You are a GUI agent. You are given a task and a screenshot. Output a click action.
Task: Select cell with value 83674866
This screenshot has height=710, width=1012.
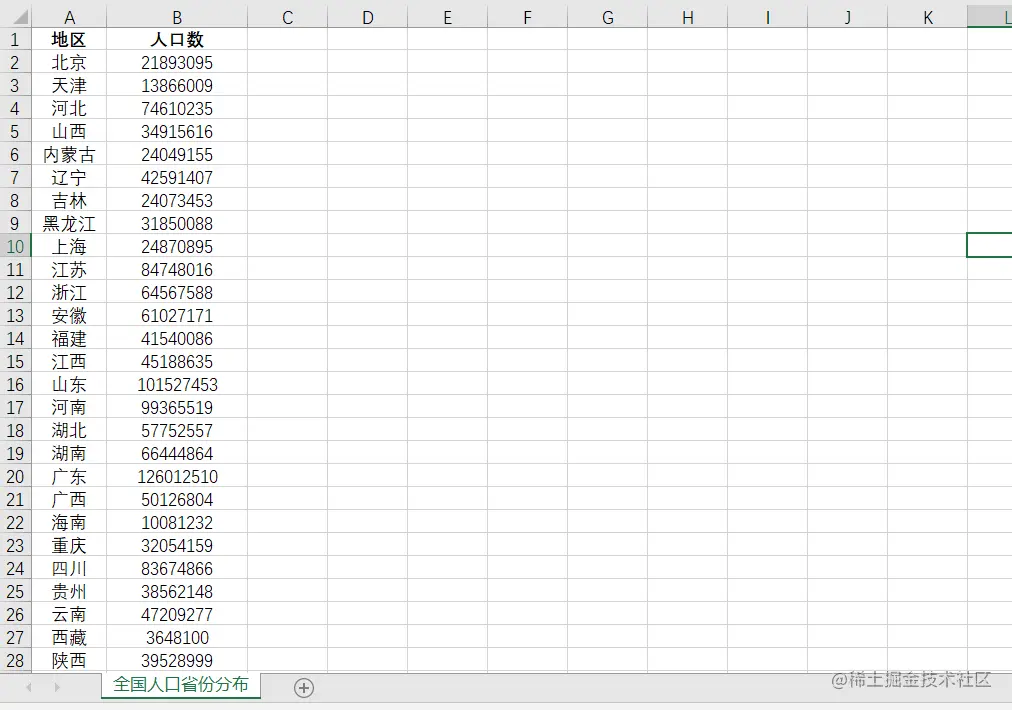[x=177, y=569]
